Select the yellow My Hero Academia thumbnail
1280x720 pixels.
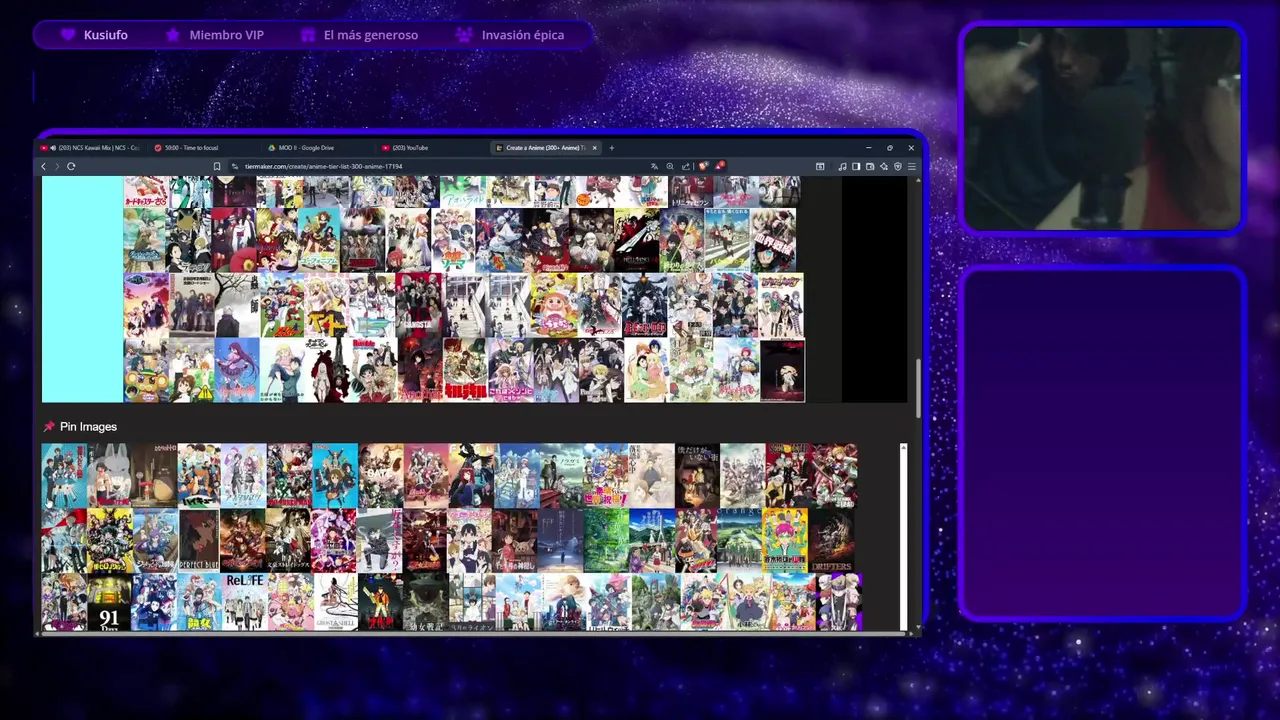tap(110, 540)
